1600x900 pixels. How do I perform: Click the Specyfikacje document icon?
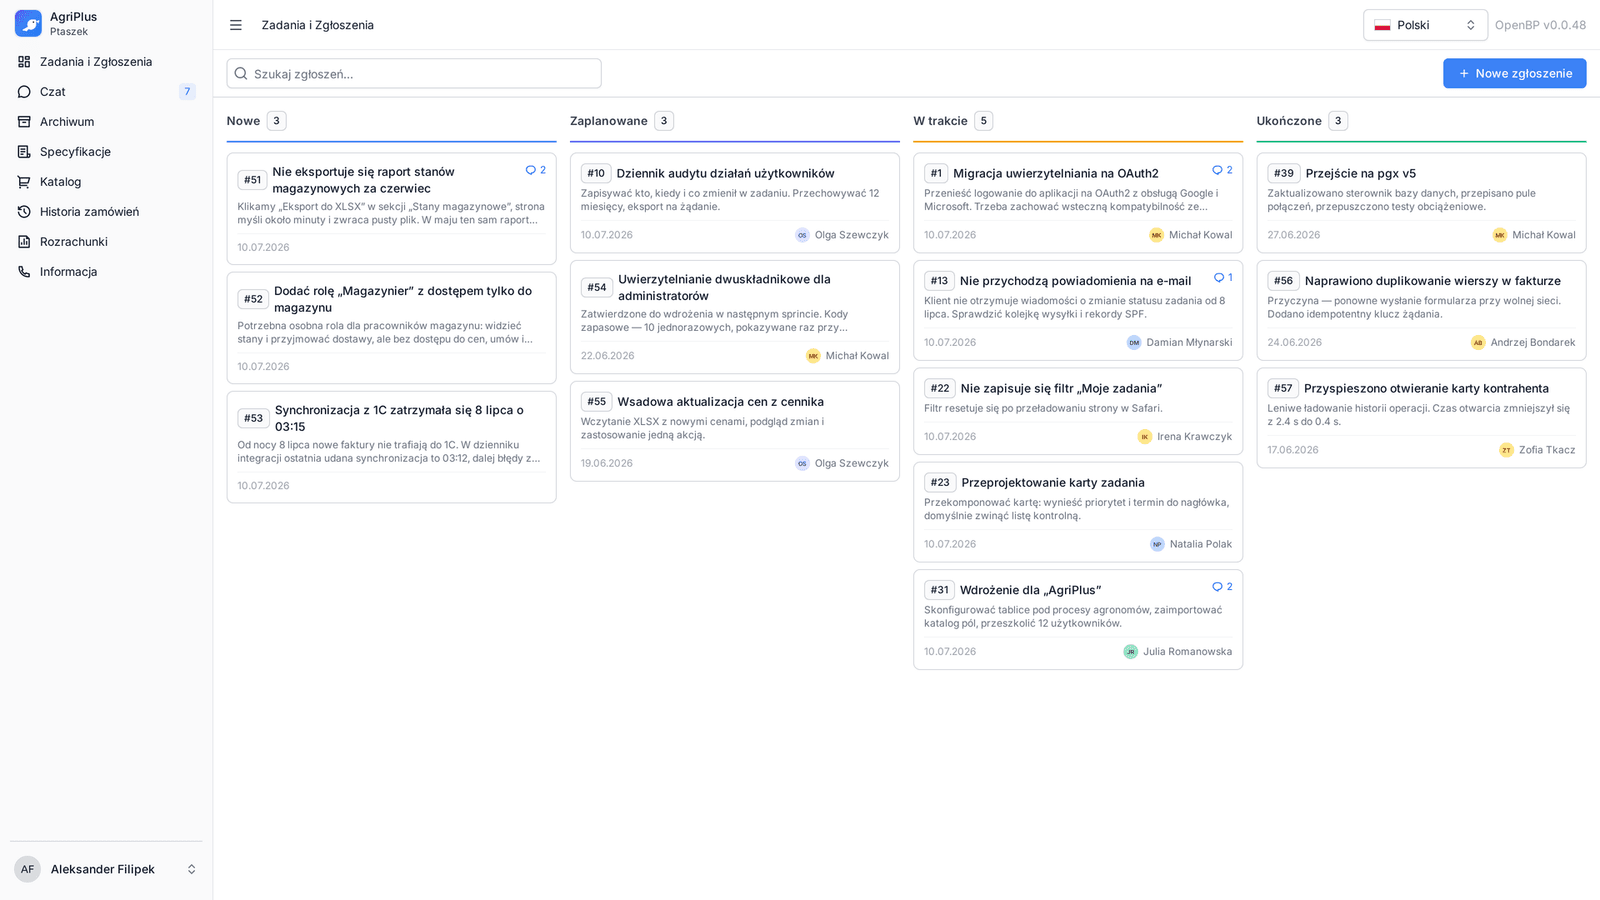point(24,152)
